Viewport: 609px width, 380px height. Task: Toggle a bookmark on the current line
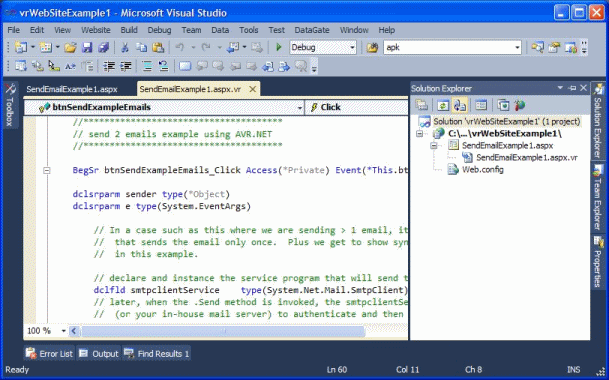[185, 66]
